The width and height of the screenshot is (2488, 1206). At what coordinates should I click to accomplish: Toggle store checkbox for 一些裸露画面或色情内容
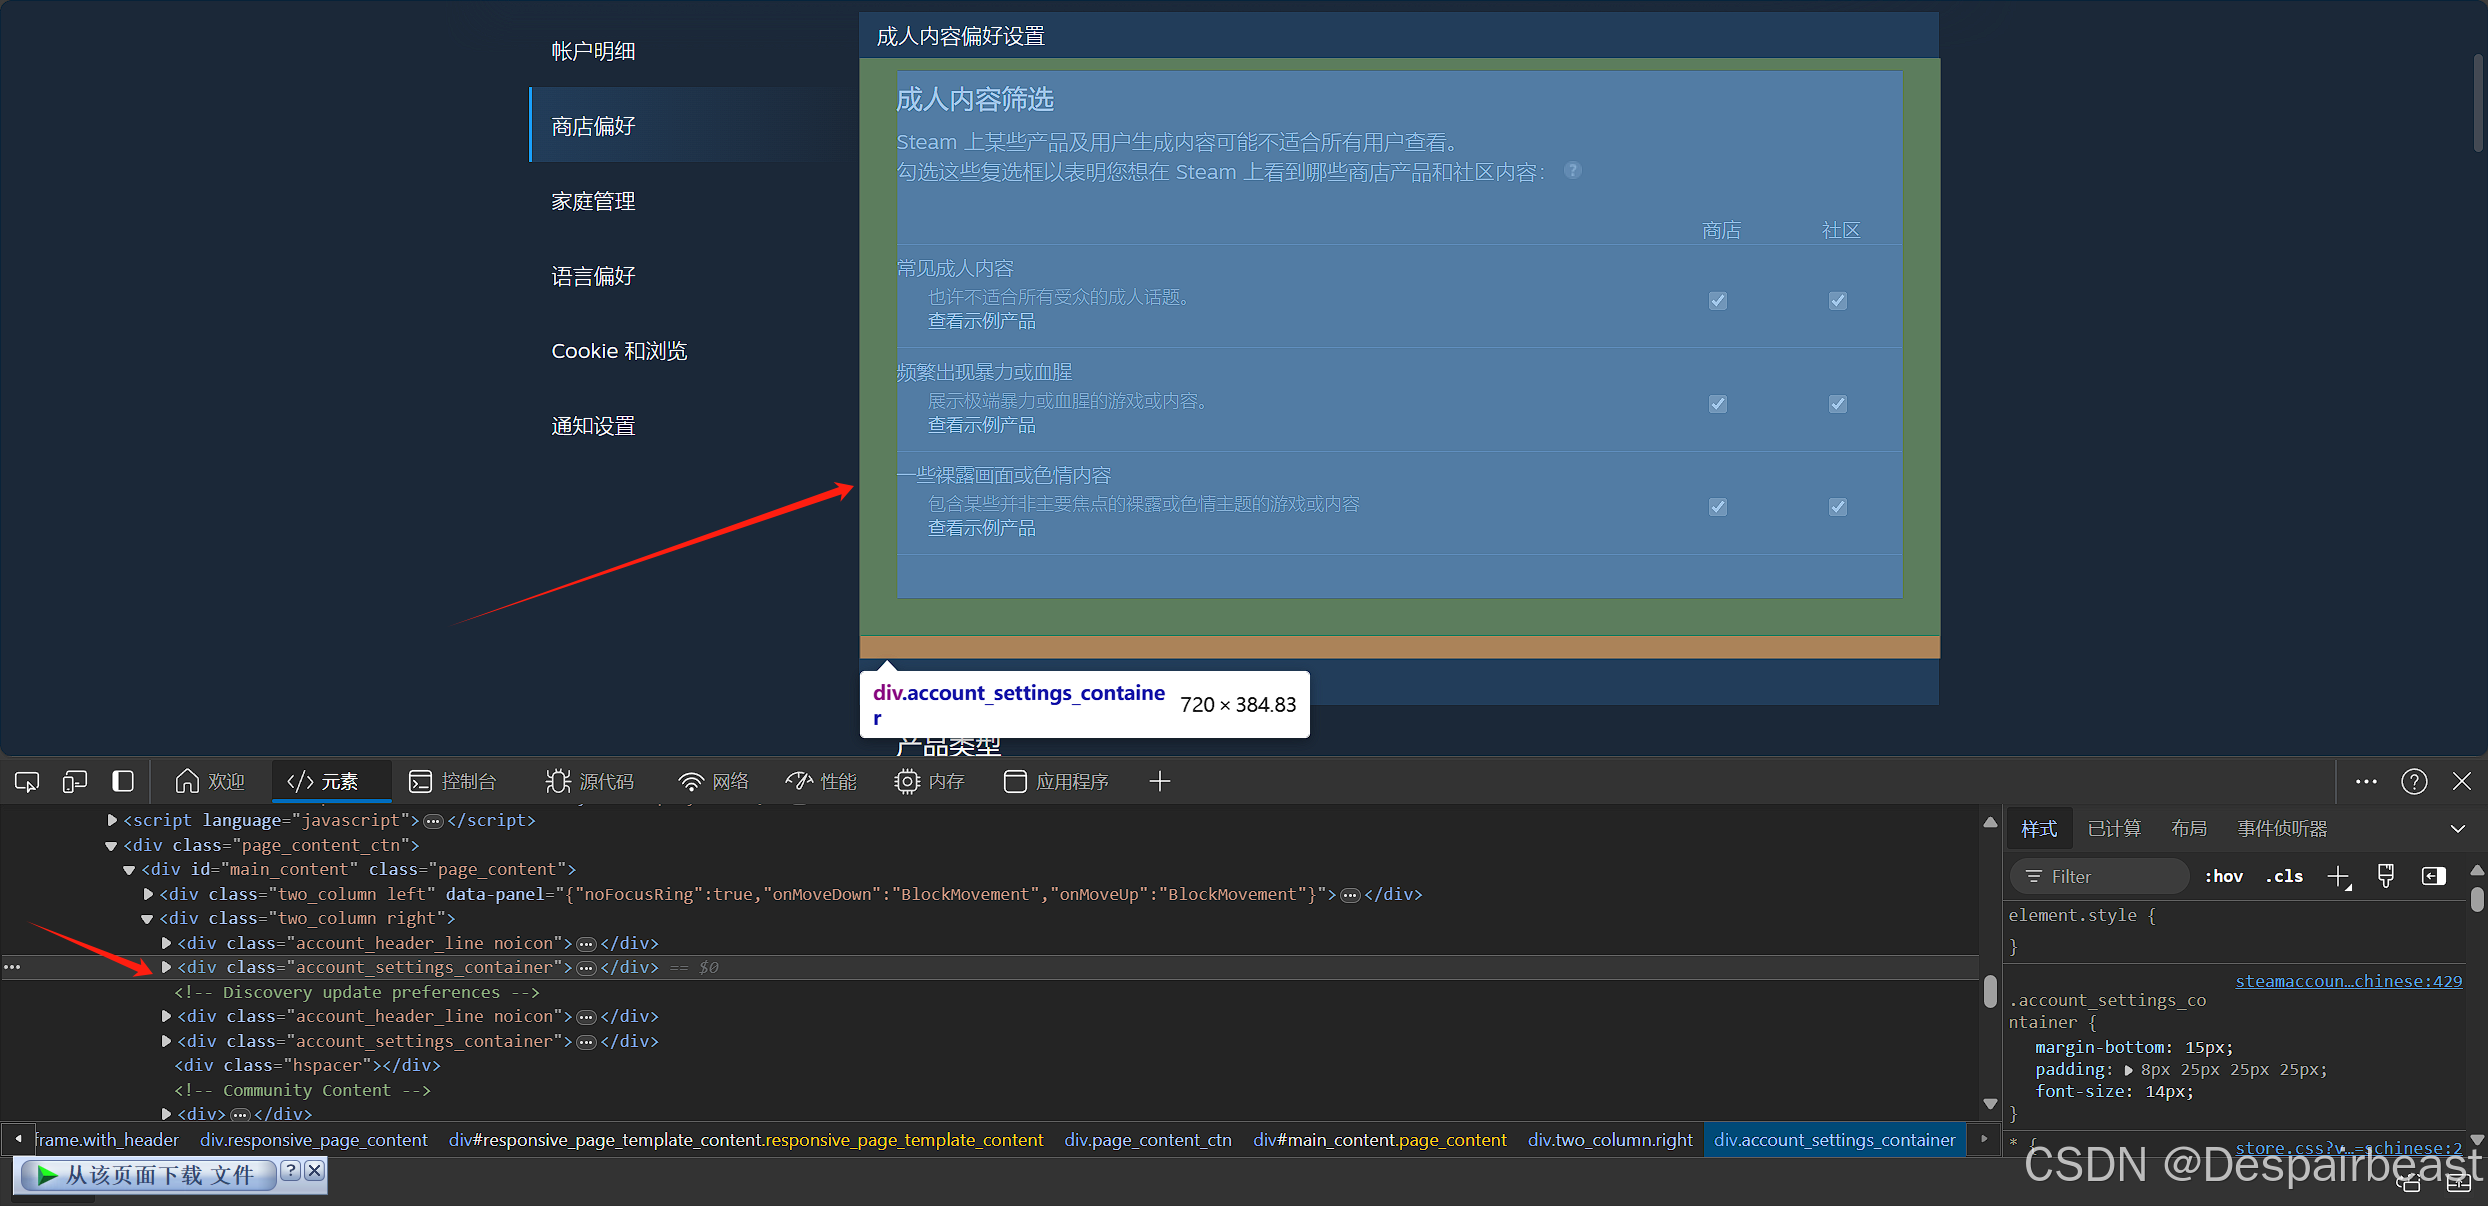pyautogui.click(x=1718, y=507)
